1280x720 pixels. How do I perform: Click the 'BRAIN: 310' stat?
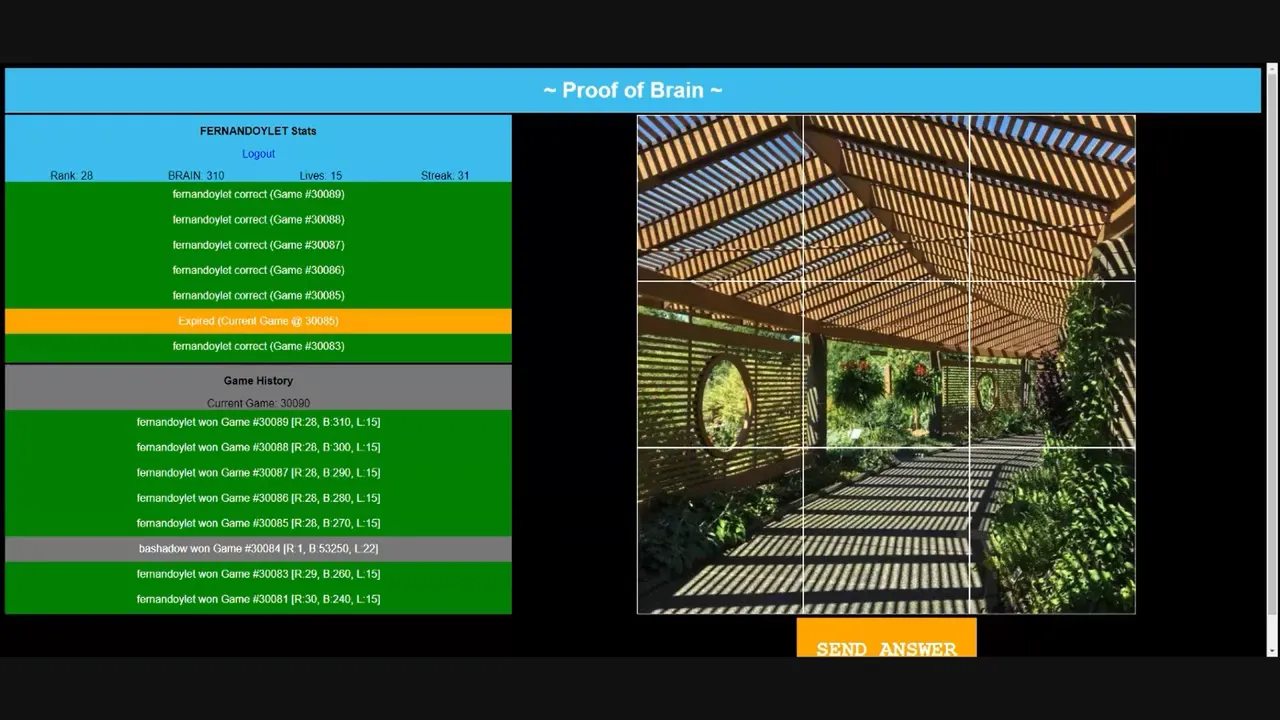[196, 175]
